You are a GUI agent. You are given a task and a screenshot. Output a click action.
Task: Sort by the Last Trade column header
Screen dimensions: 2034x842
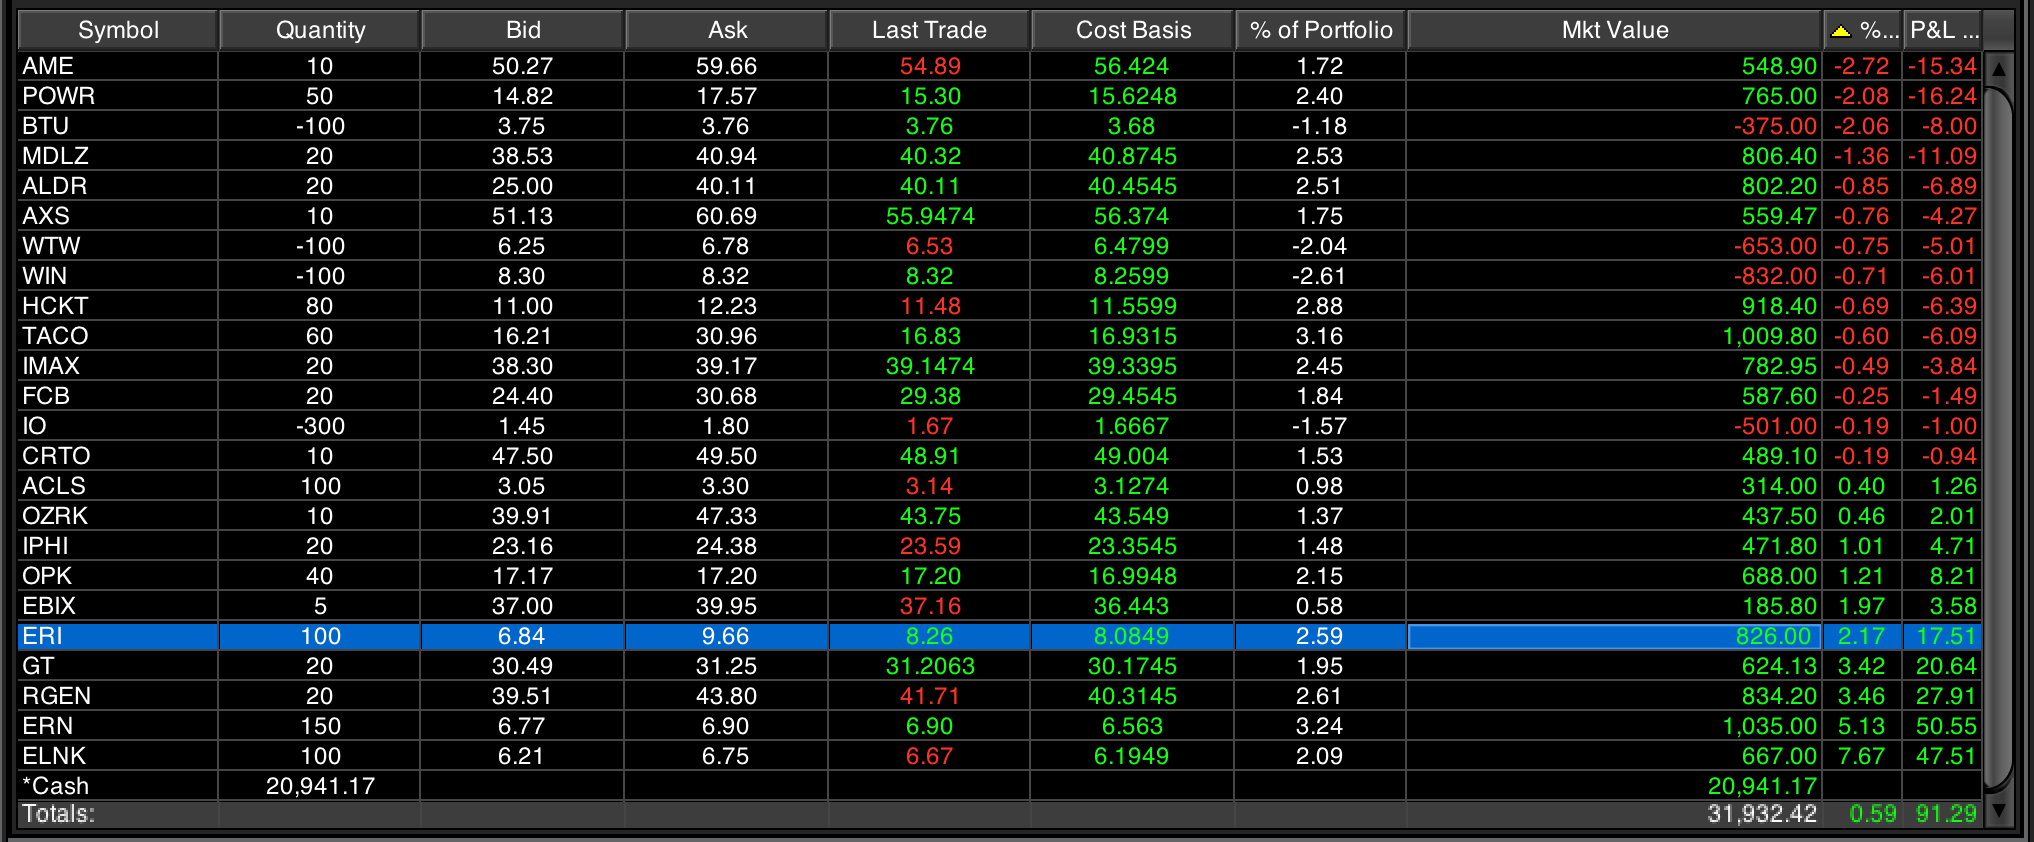click(x=929, y=30)
